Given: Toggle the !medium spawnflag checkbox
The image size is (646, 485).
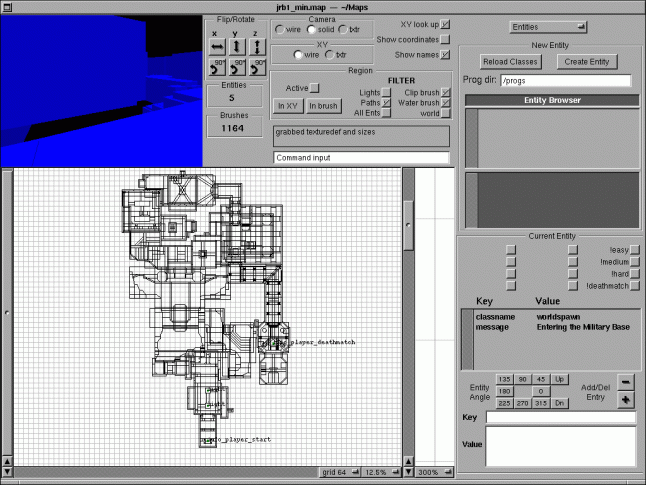Looking at the screenshot, I should (635, 262).
